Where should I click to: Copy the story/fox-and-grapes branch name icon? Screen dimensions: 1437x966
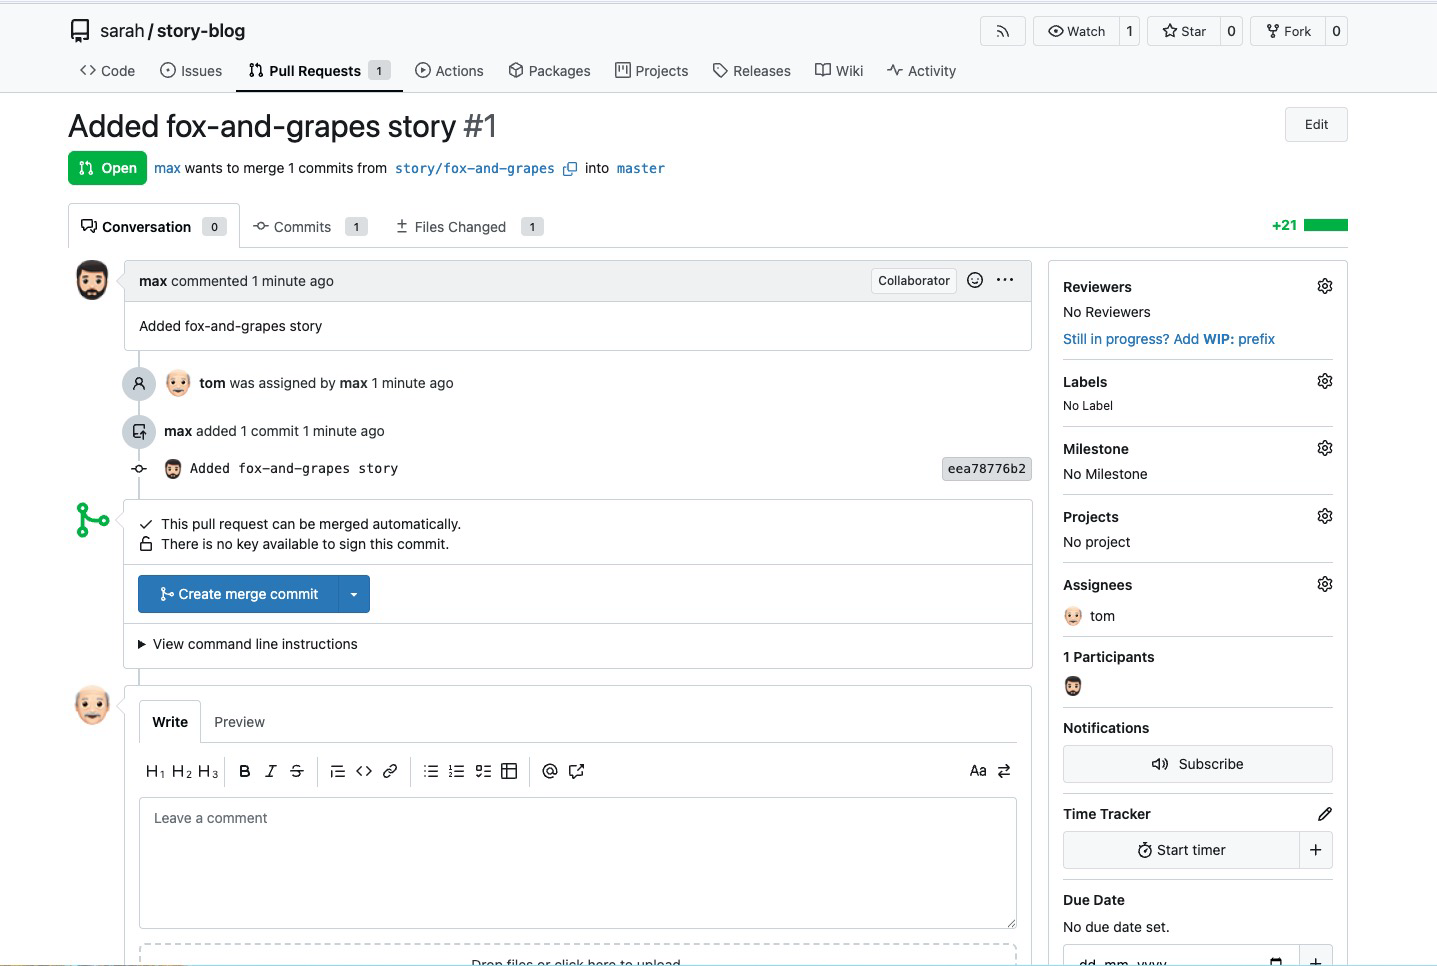point(570,169)
